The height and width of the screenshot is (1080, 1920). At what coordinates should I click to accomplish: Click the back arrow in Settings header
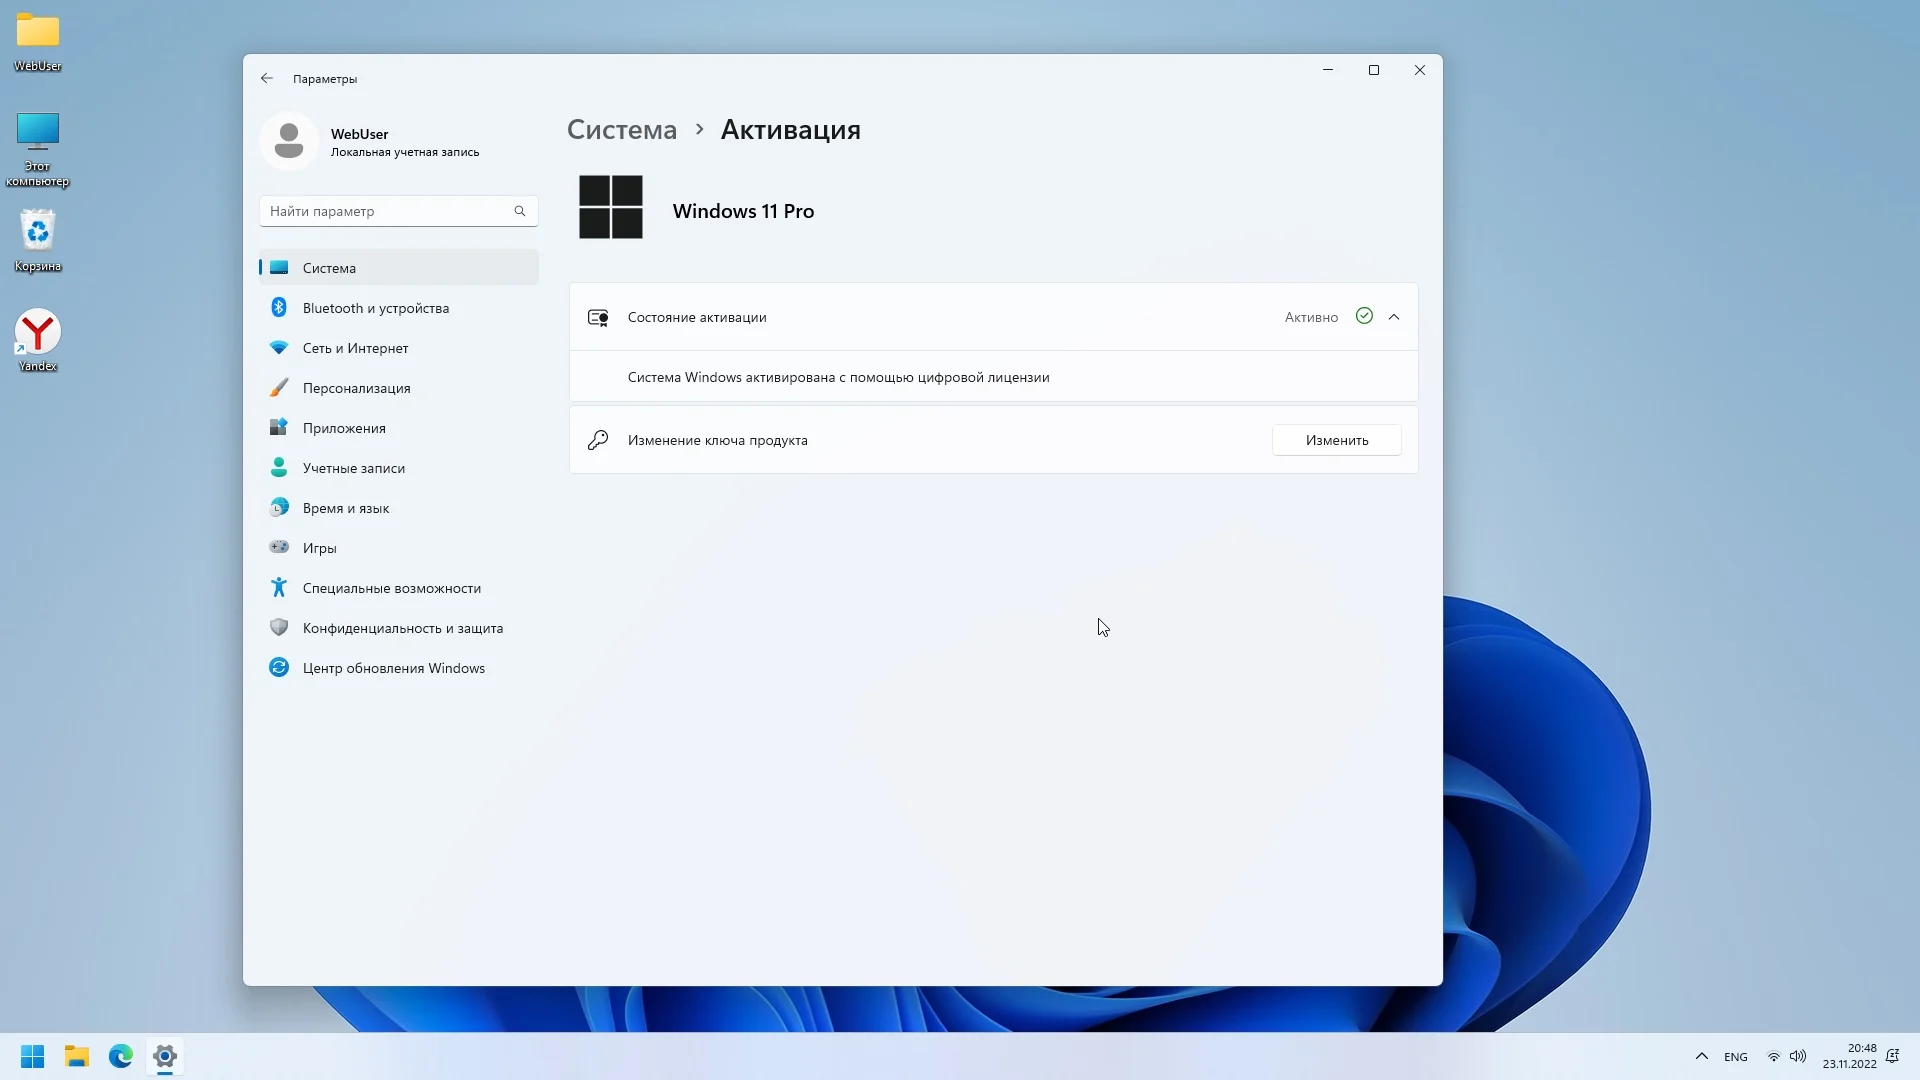click(266, 78)
